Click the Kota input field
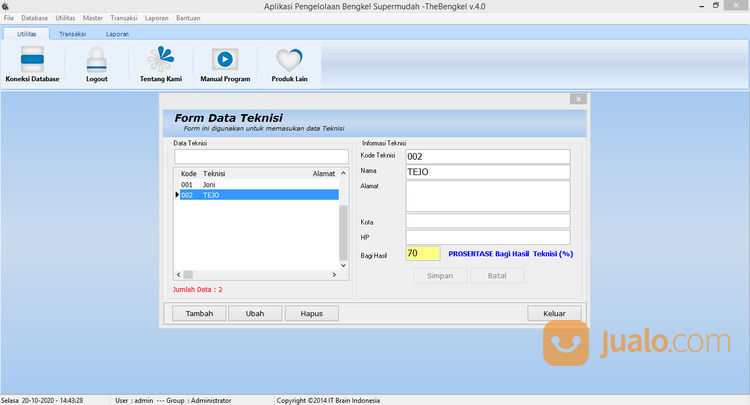This screenshot has width=750, height=405. tap(487, 221)
